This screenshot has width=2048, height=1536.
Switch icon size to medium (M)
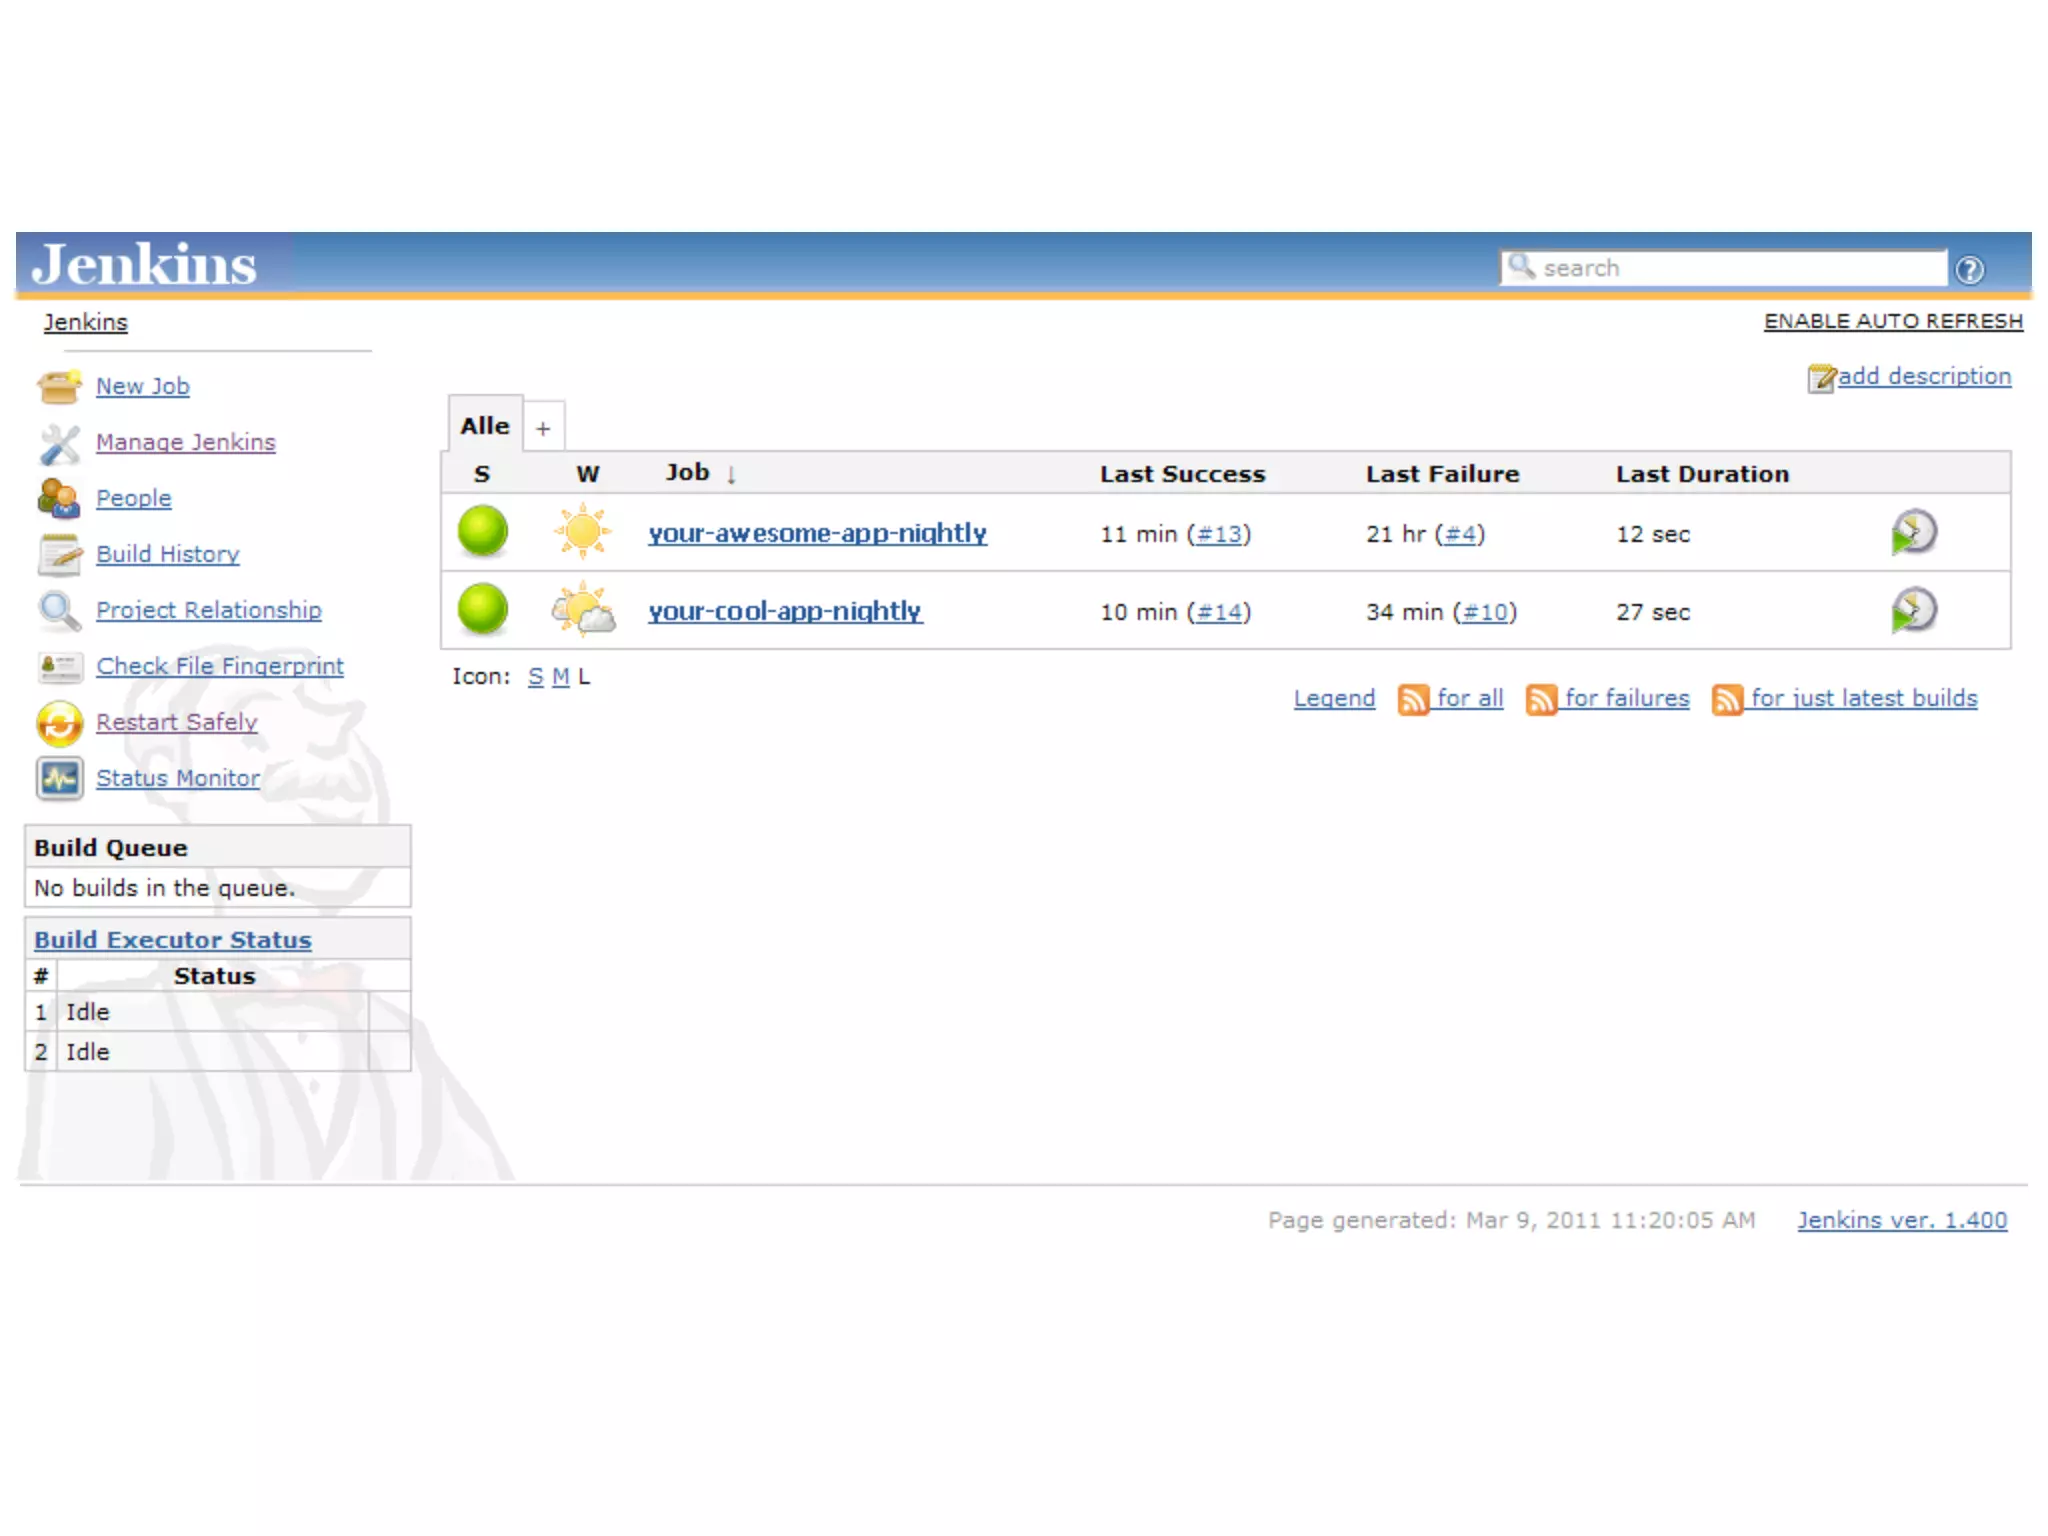(560, 677)
